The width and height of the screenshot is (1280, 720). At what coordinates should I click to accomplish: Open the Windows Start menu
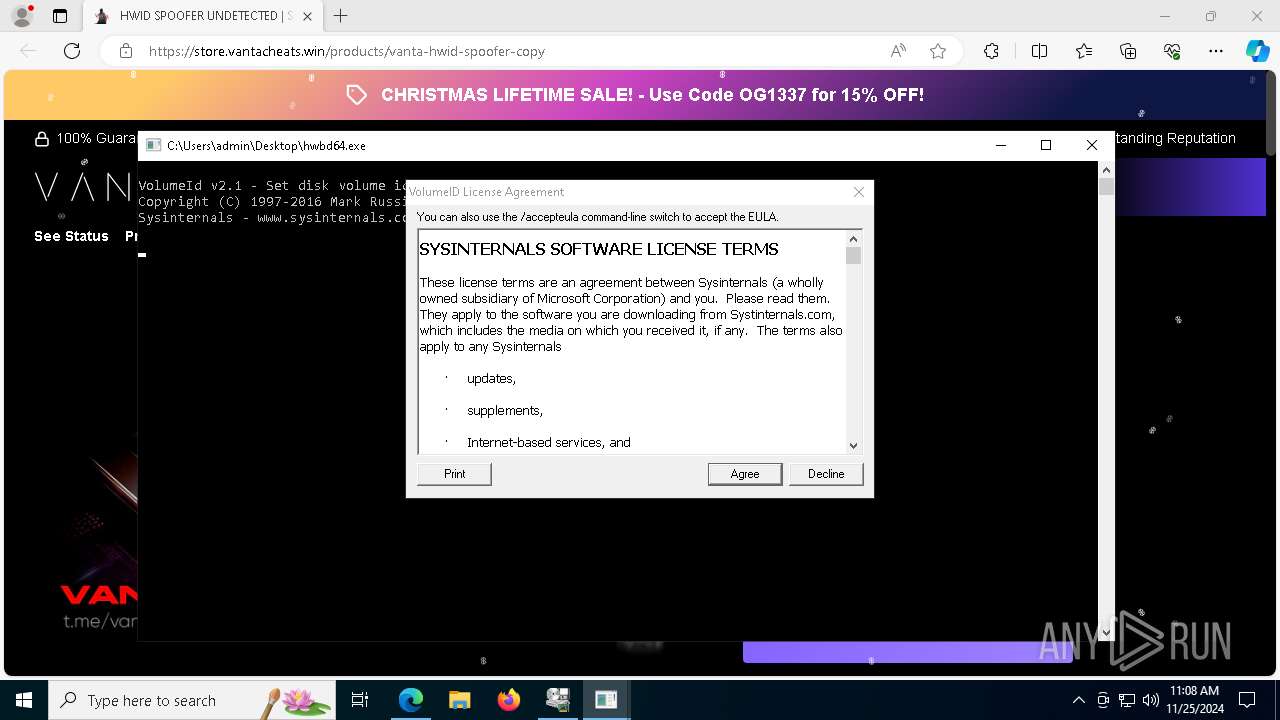[24, 700]
